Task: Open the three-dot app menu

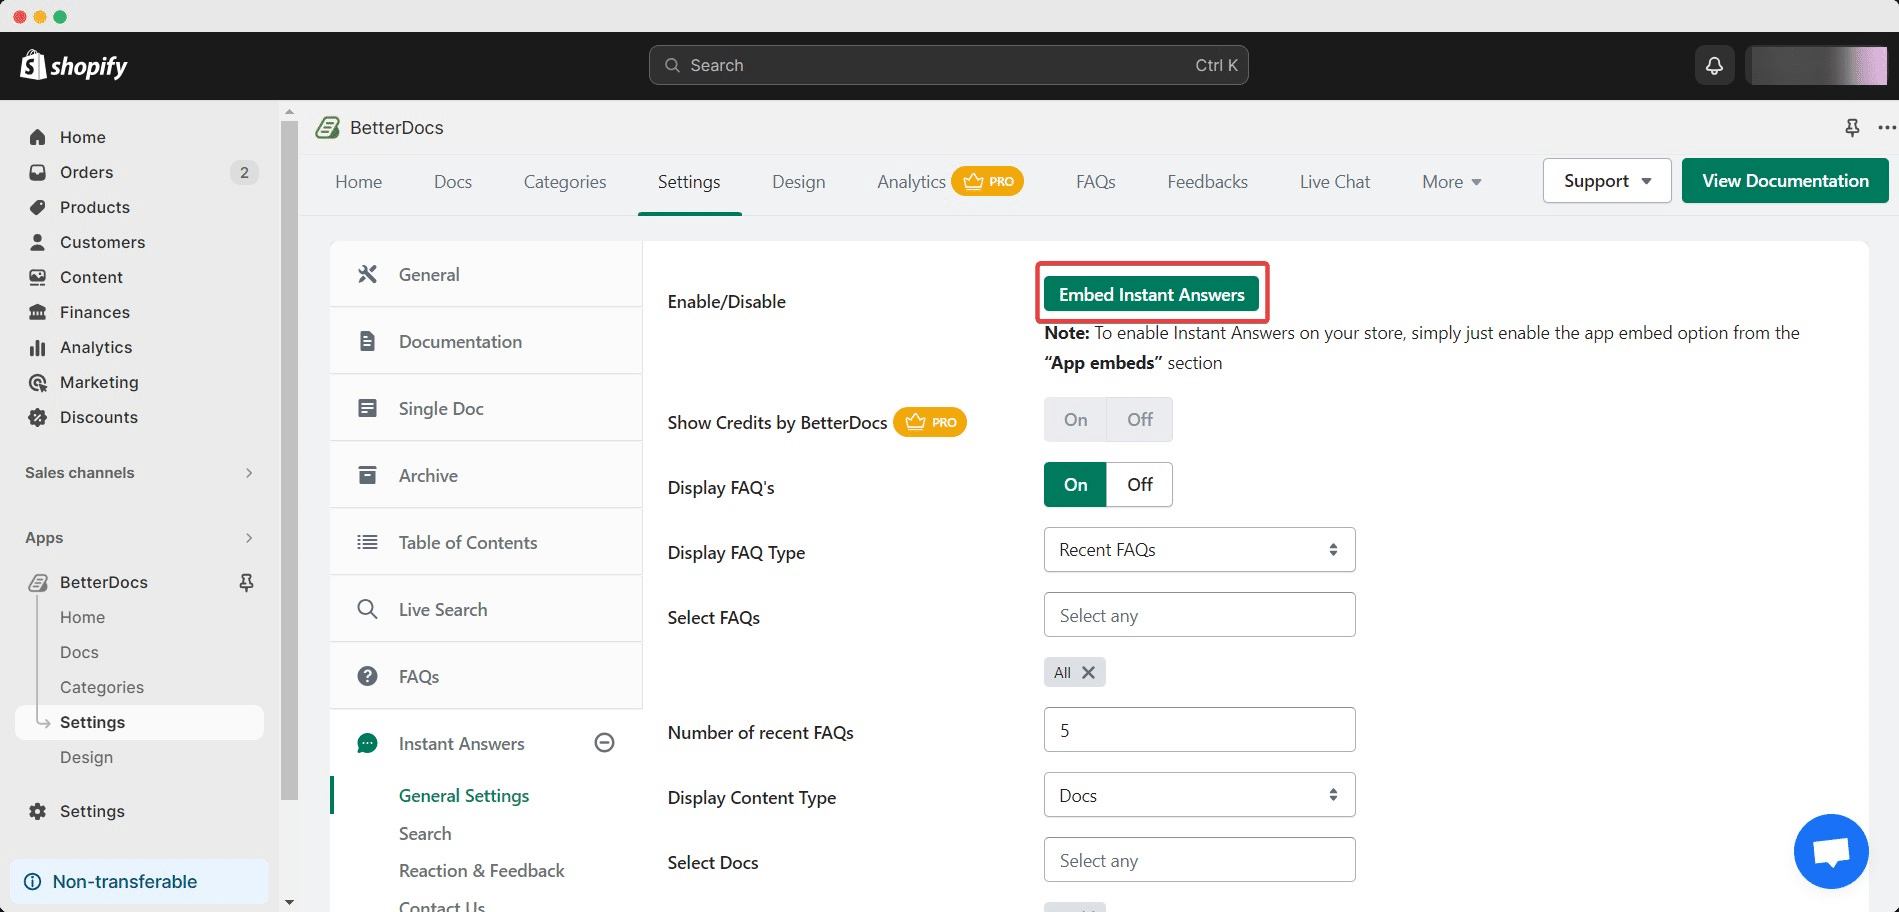Action: [x=1886, y=127]
